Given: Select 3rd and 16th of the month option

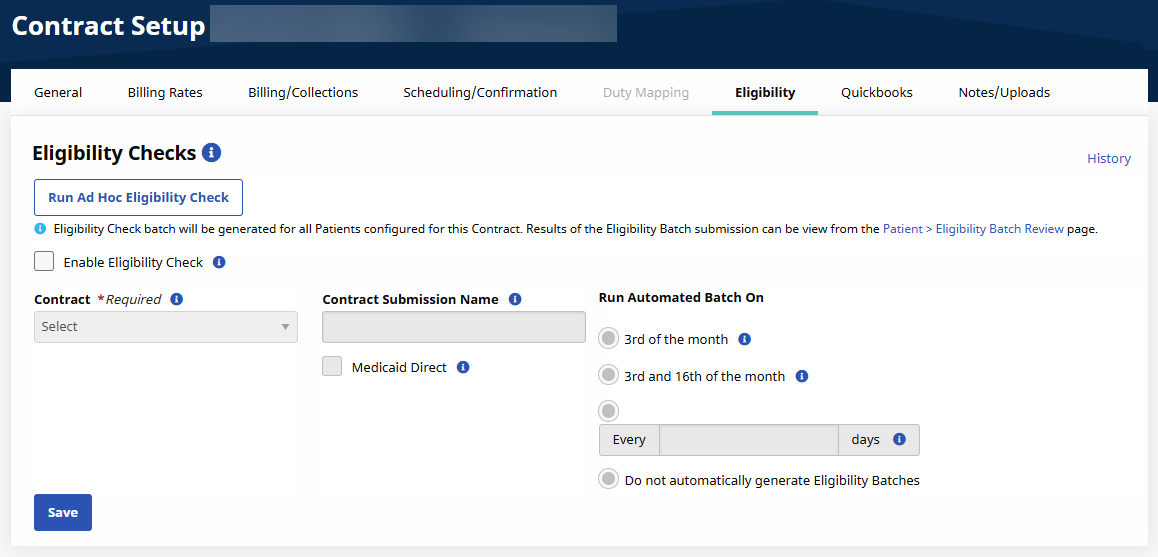Looking at the screenshot, I should click(608, 376).
